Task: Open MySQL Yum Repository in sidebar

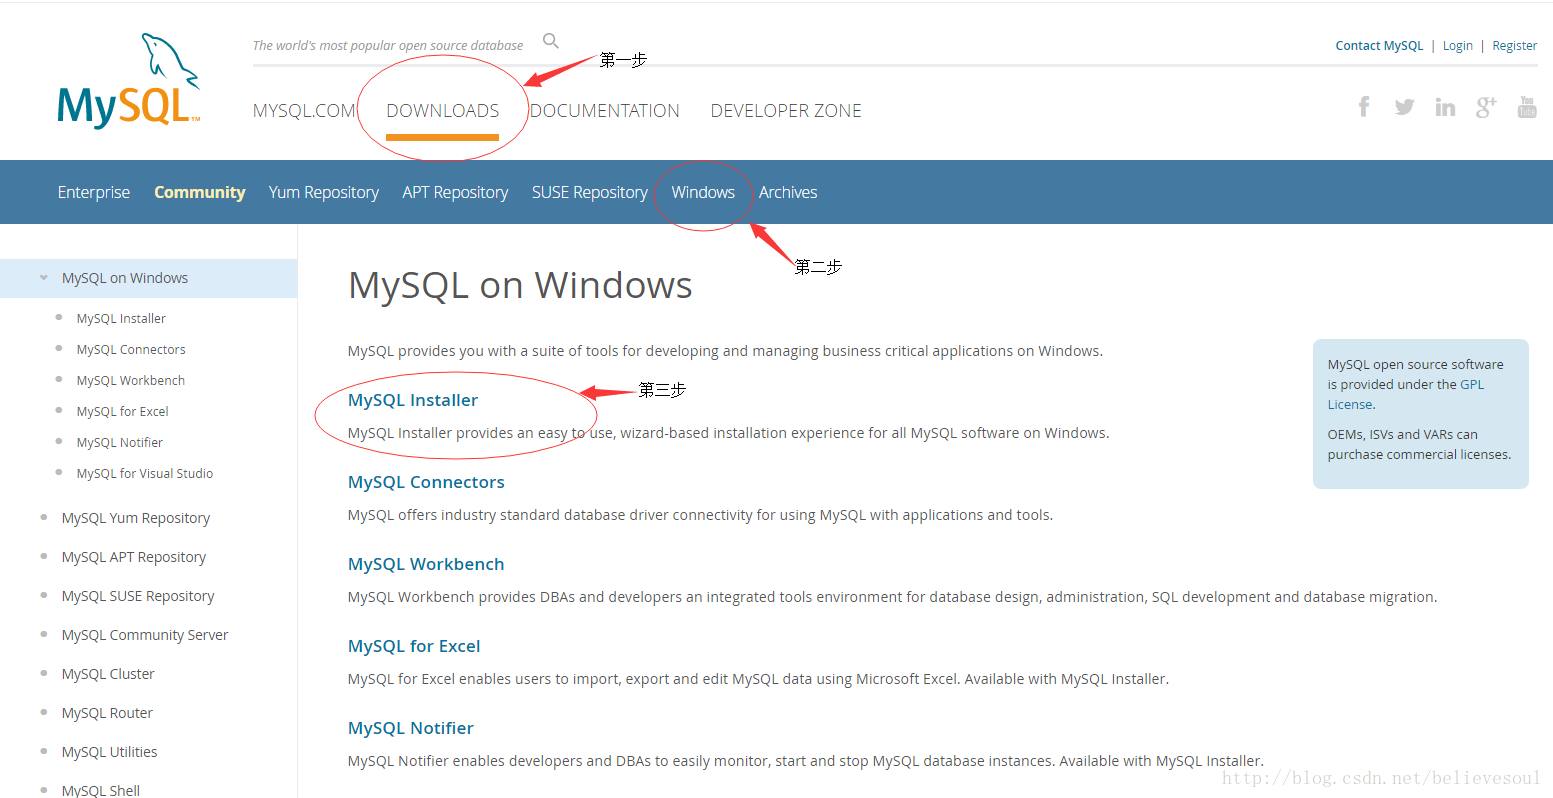Action: point(136,518)
